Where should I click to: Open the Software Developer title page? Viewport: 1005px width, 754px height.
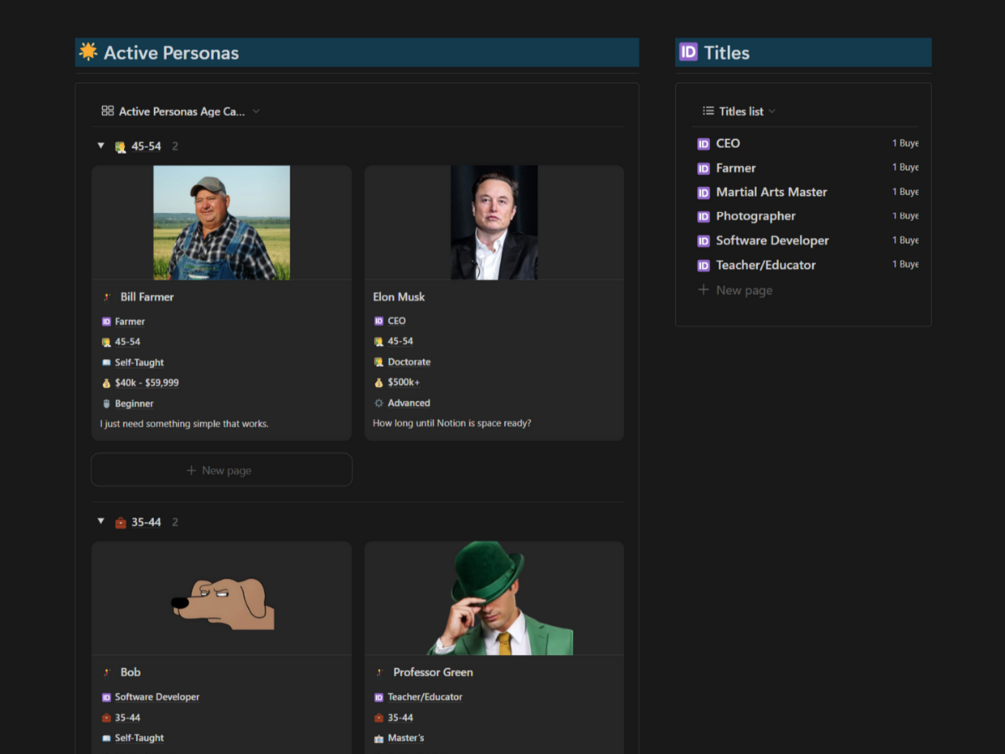pyautogui.click(x=772, y=240)
